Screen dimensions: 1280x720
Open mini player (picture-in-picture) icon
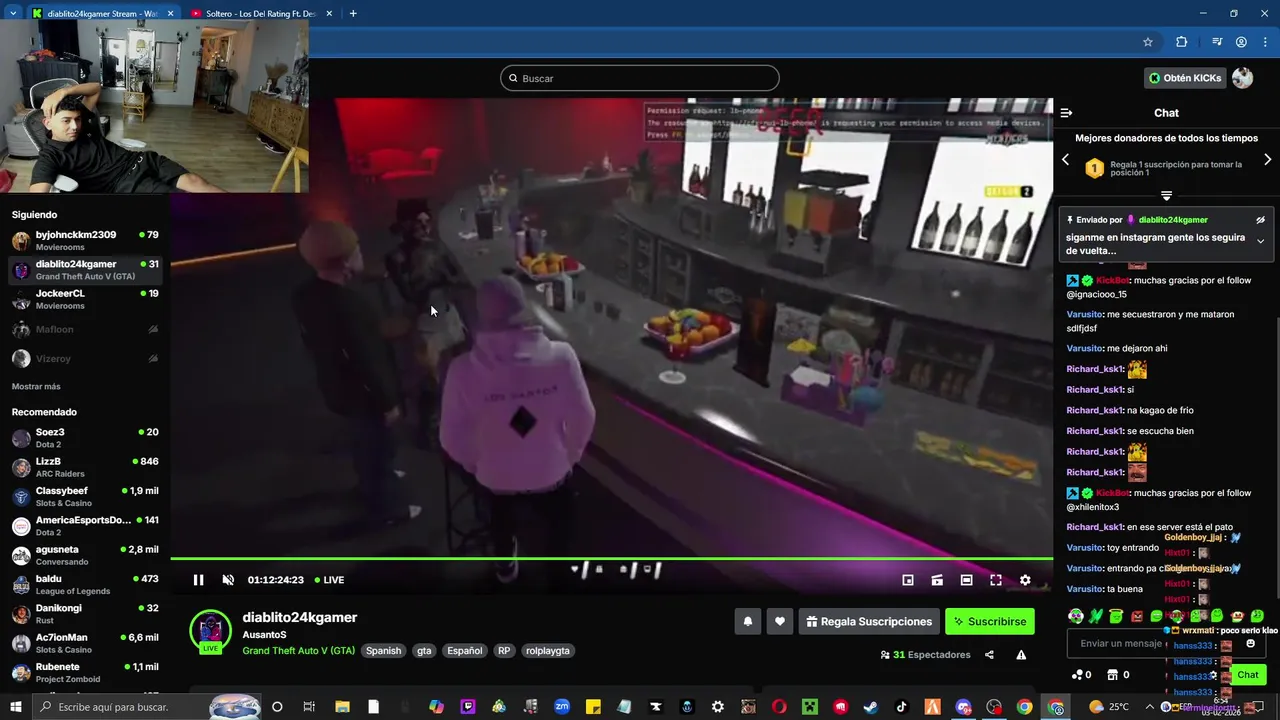coord(908,580)
